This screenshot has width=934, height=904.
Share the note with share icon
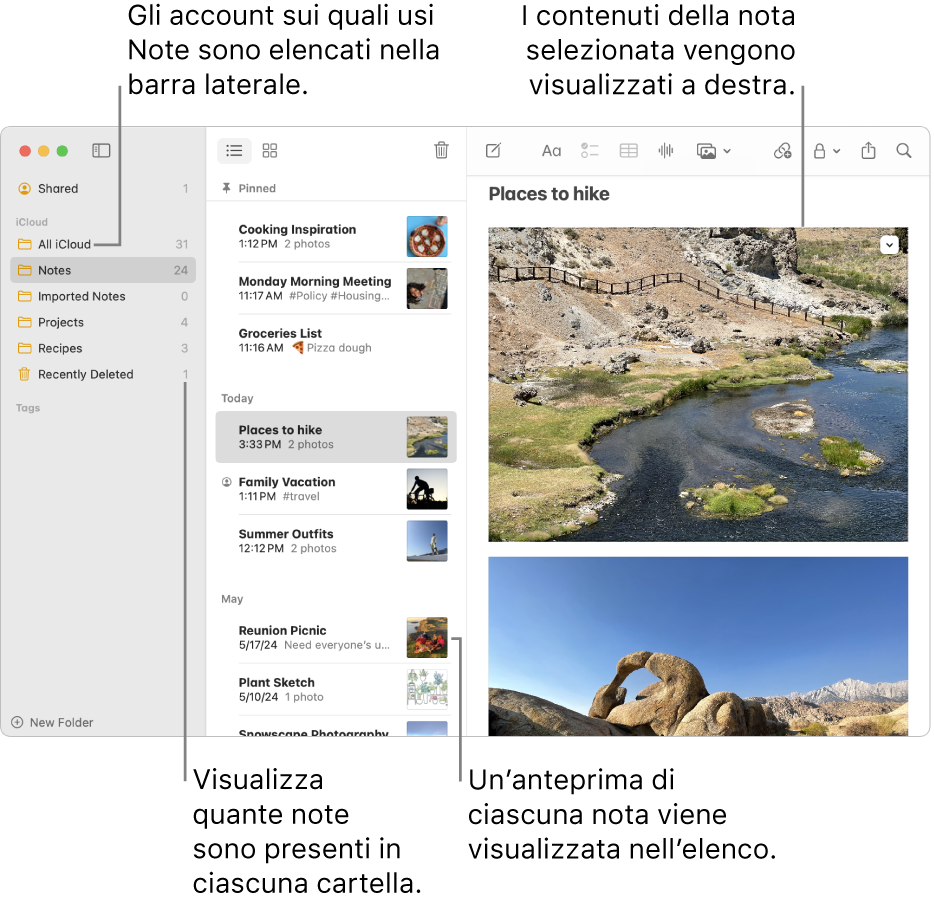click(868, 151)
